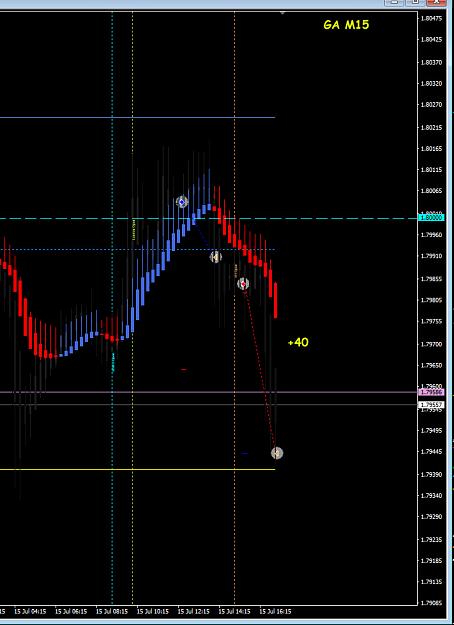Image resolution: width=454 pixels, height=625 pixels.
Task: Click the 1.79390 price axis label
Action: (x=431, y=474)
